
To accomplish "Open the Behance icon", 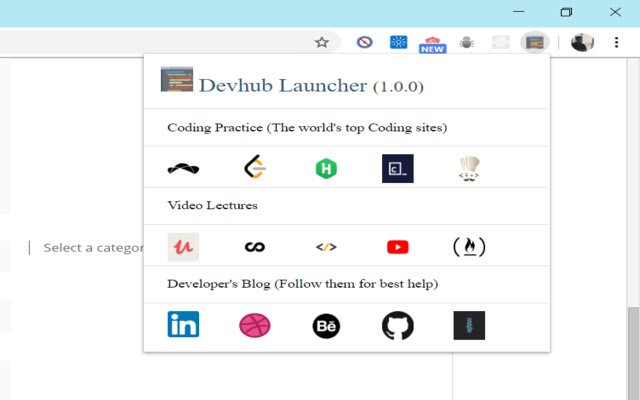I will (x=326, y=326).
